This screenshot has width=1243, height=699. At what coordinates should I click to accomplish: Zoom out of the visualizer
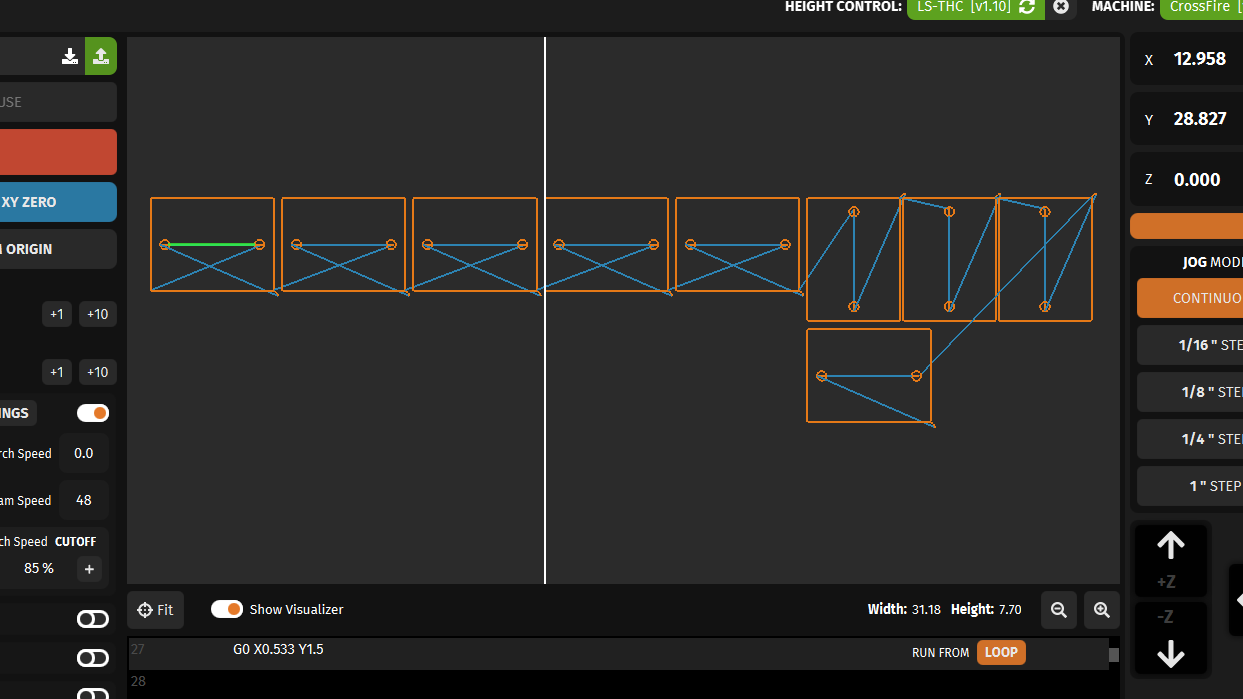coord(1059,609)
